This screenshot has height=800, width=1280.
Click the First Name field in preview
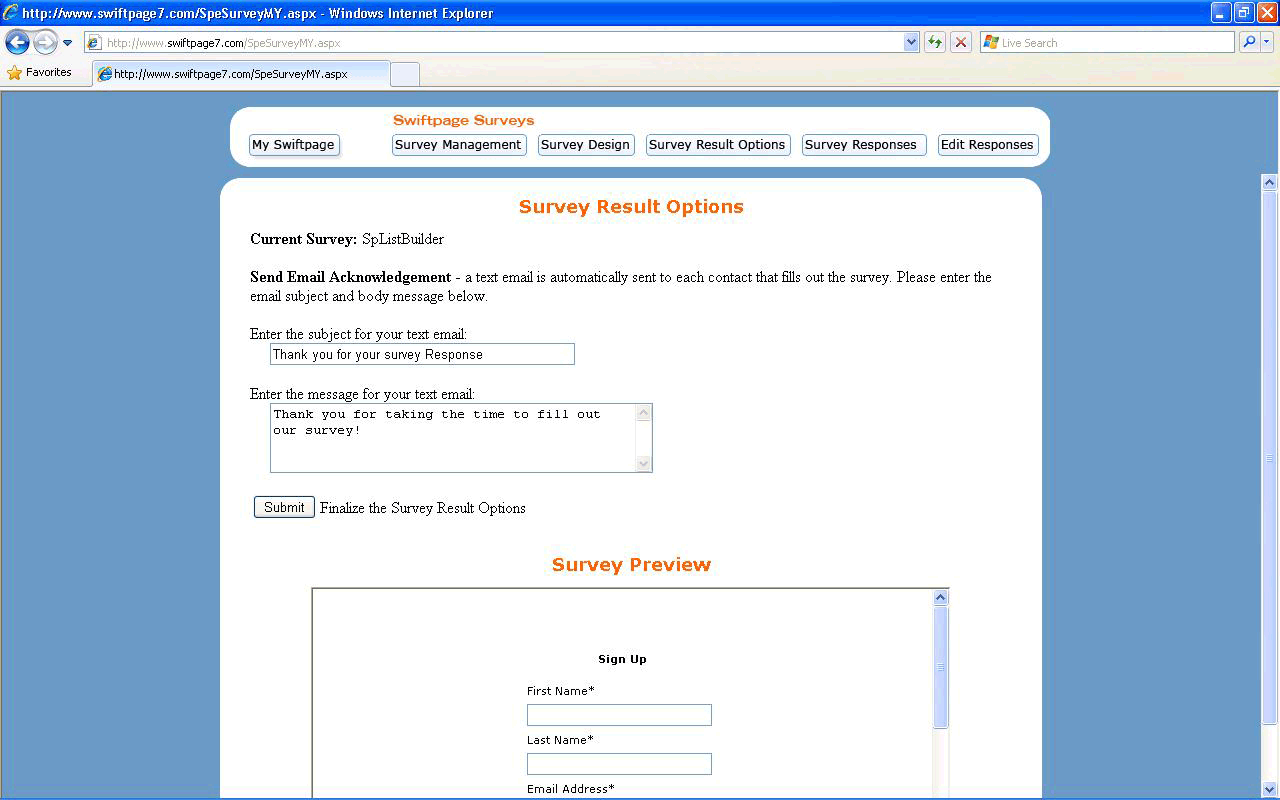click(x=619, y=715)
